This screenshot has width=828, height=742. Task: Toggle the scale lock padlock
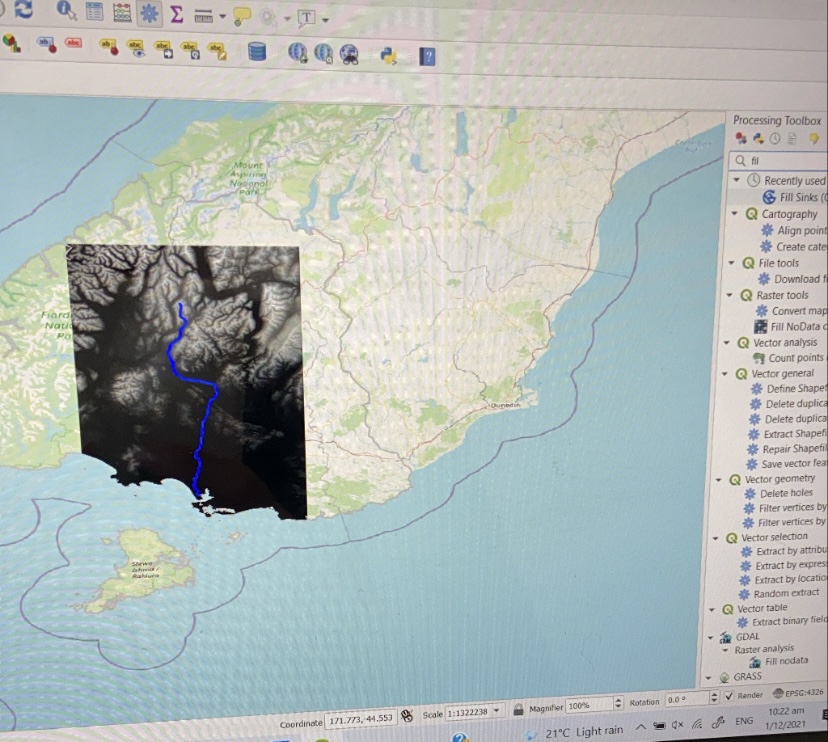pos(518,709)
